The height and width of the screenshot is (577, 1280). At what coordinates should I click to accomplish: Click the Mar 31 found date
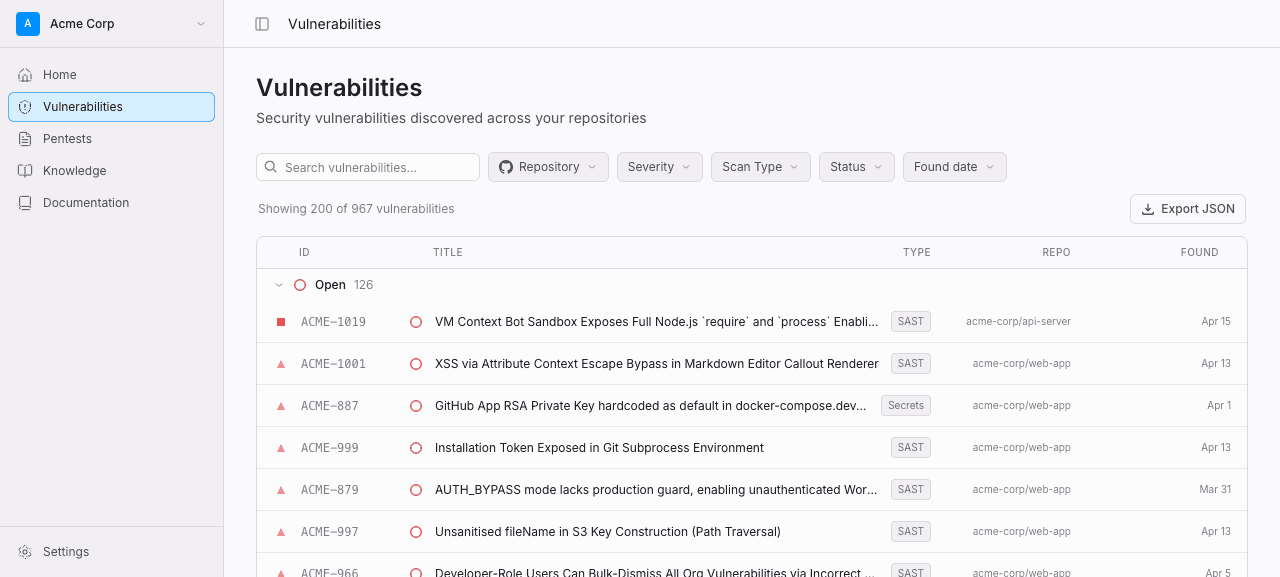(x=1215, y=490)
